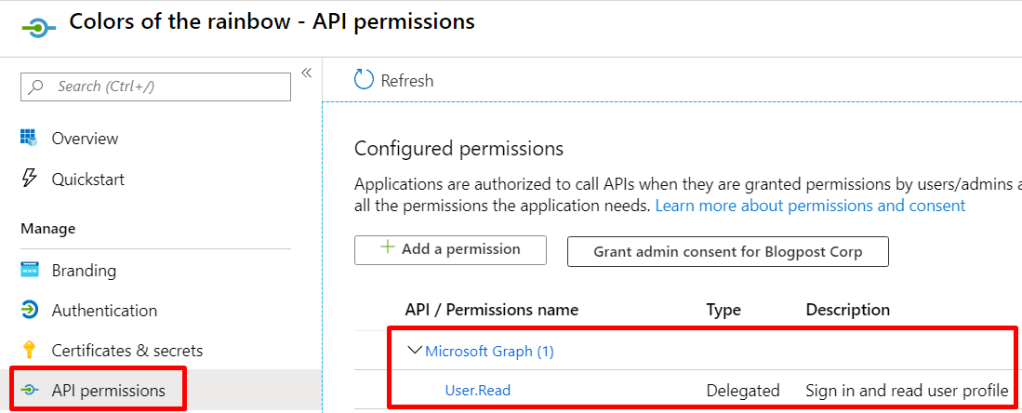
Task: Click the Type column header
Action: point(723,310)
